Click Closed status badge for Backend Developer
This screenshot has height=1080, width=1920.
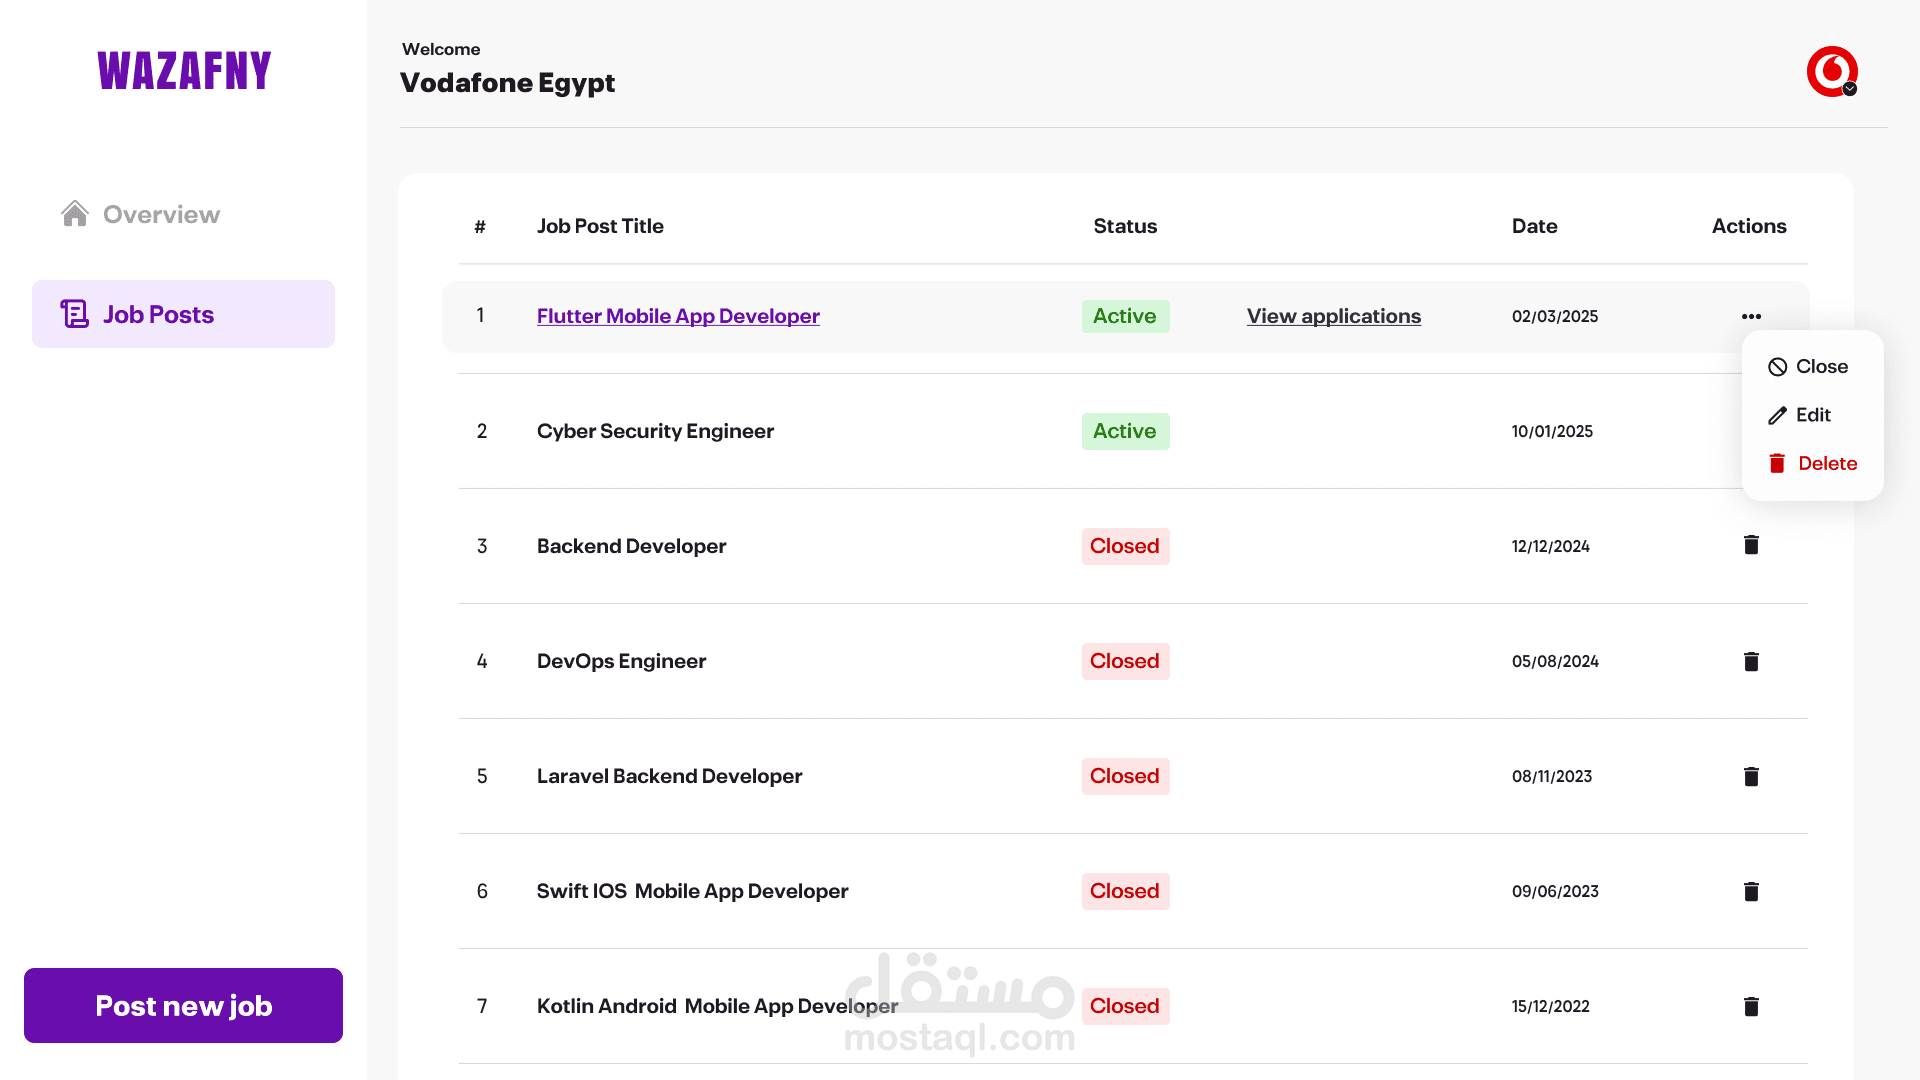(x=1125, y=546)
